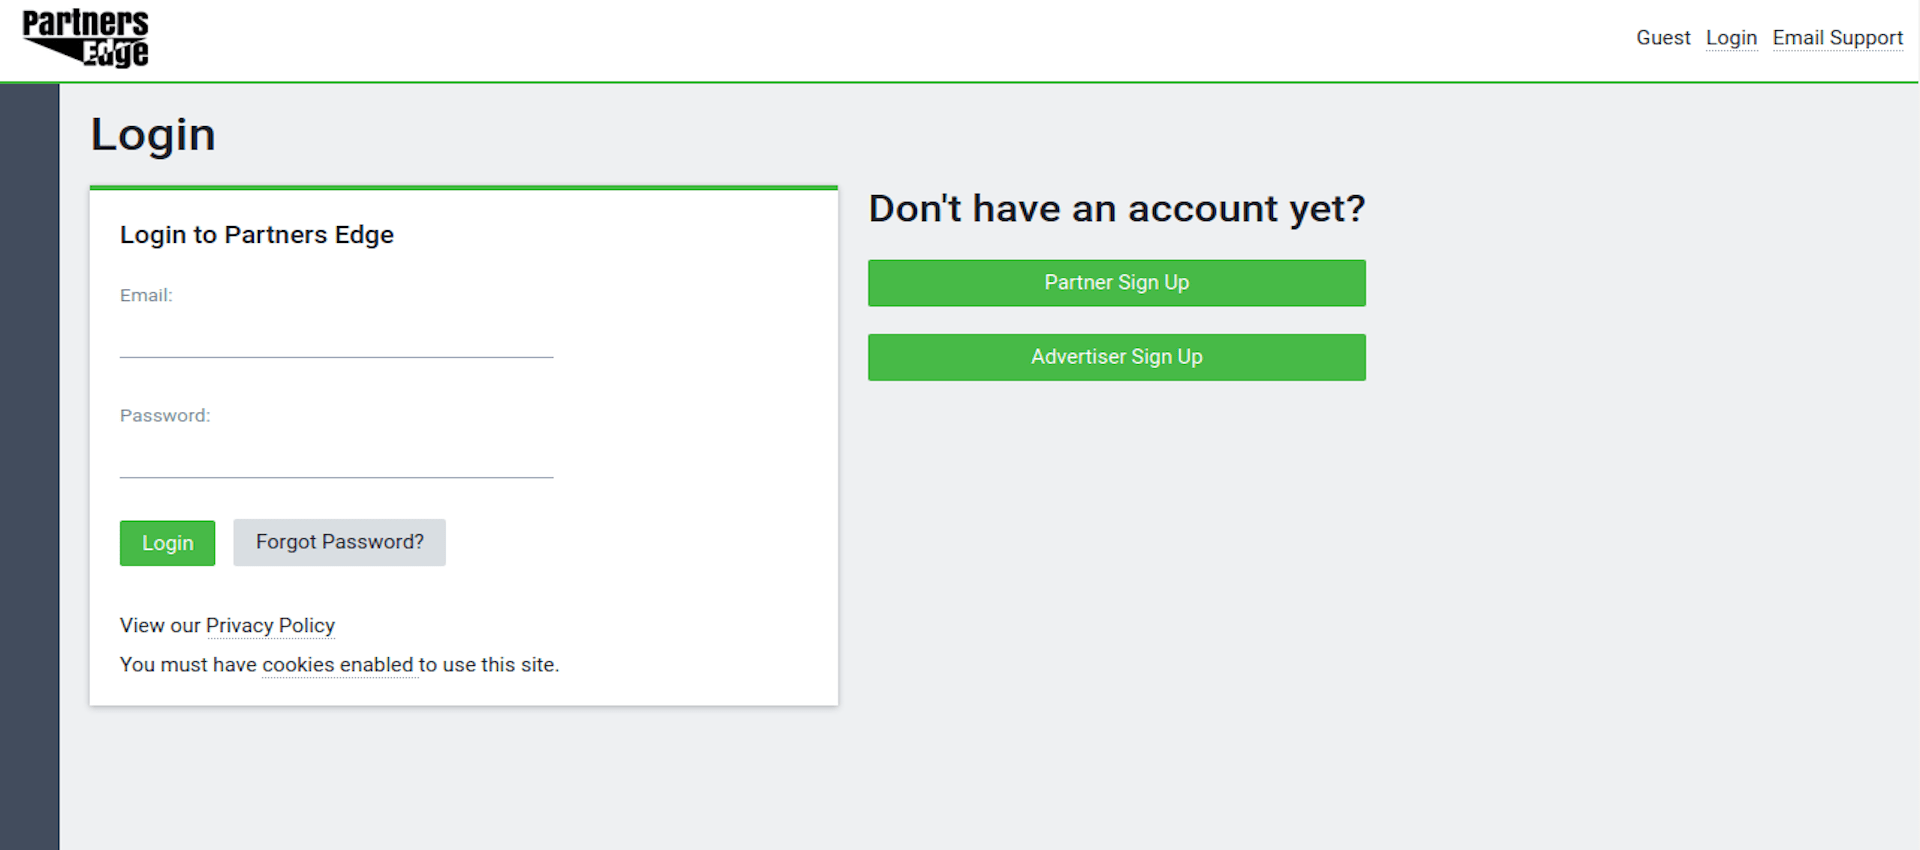The height and width of the screenshot is (850, 1920).
Task: Click the Password: field label
Action: tap(165, 415)
